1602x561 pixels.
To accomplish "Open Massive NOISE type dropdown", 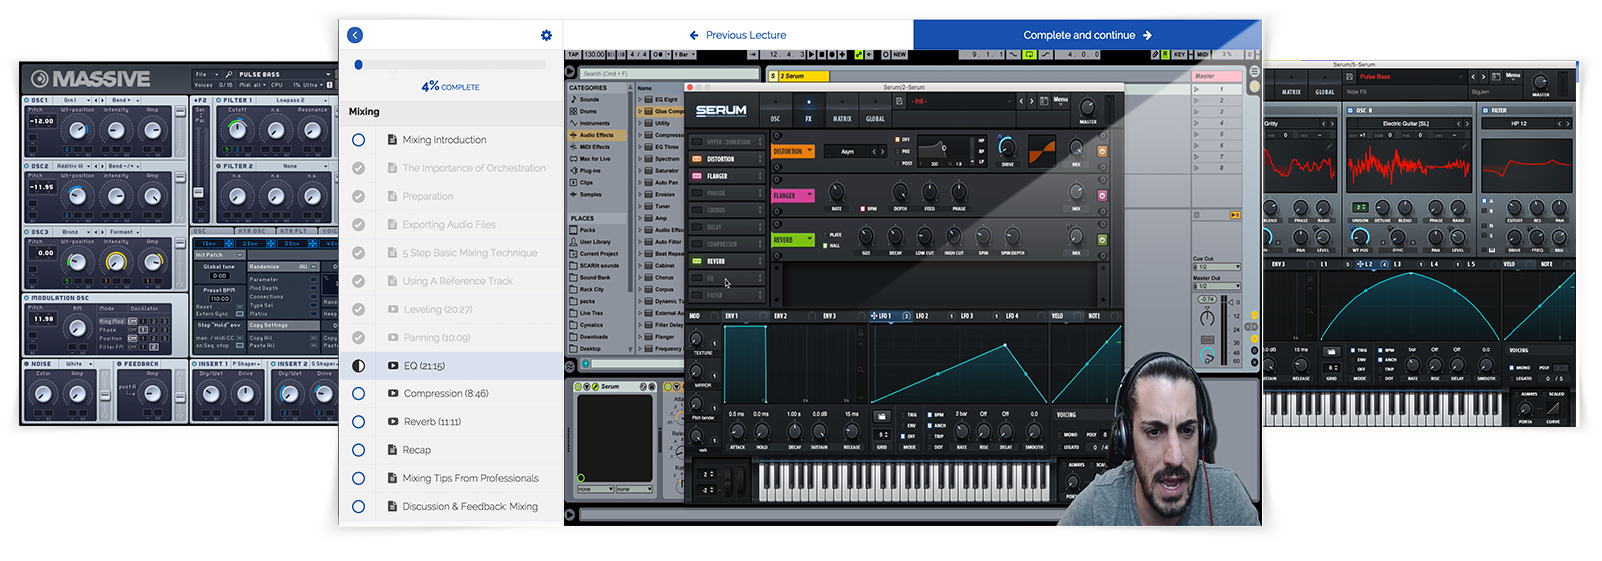I will pos(80,364).
